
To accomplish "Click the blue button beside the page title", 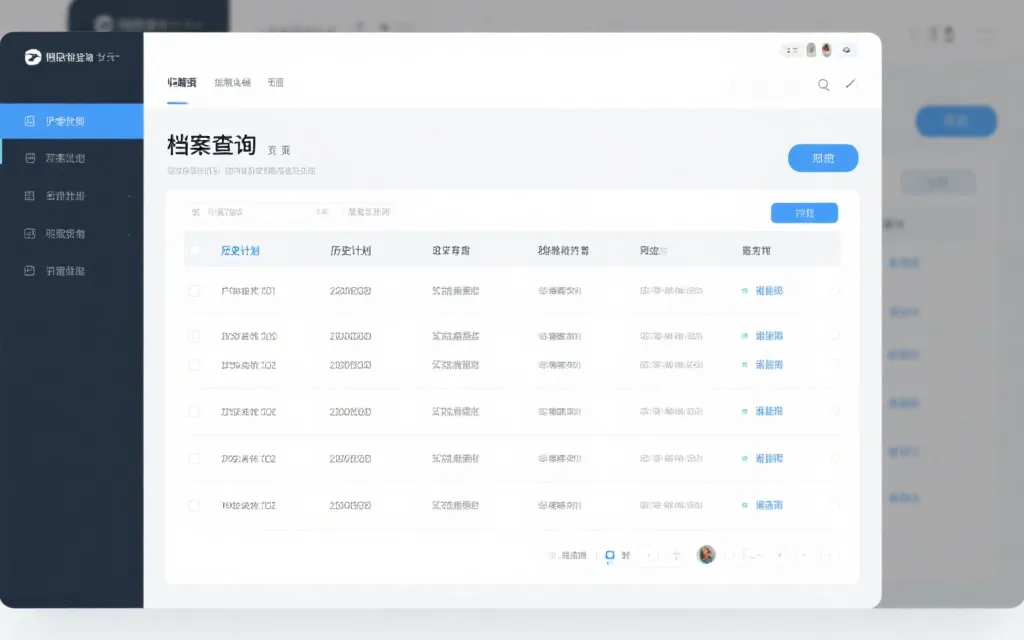I will click(822, 158).
